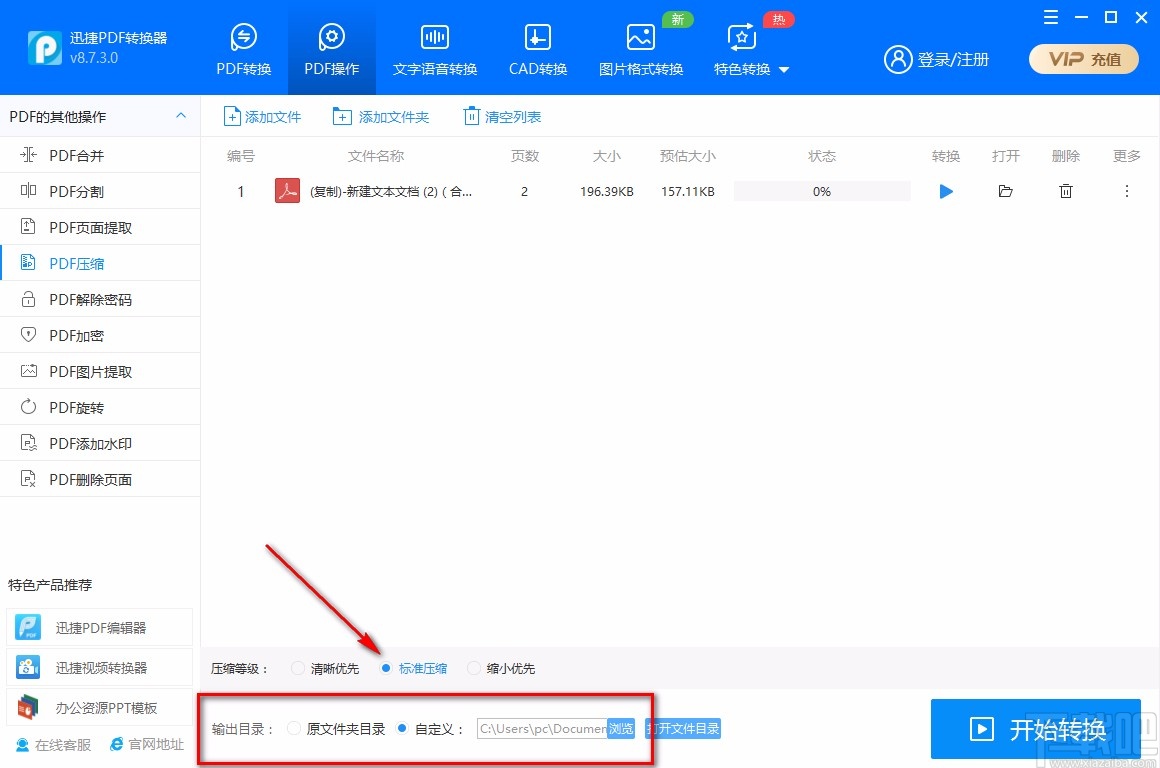Screen dimensions: 1160x768
Task: Select PDF合并 in the sidebar
Action: [100, 155]
